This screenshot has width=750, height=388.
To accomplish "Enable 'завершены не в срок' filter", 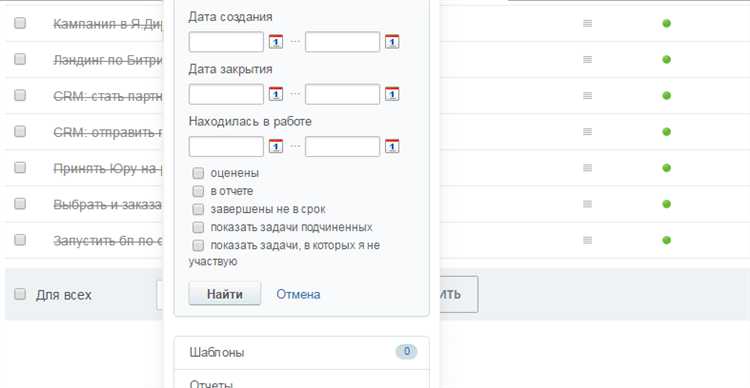I will [198, 210].
